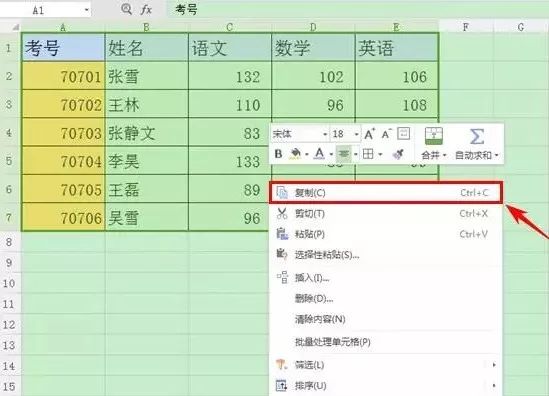This screenshot has width=549, height=396.
Task: Select column G header
Action: click(x=521, y=27)
